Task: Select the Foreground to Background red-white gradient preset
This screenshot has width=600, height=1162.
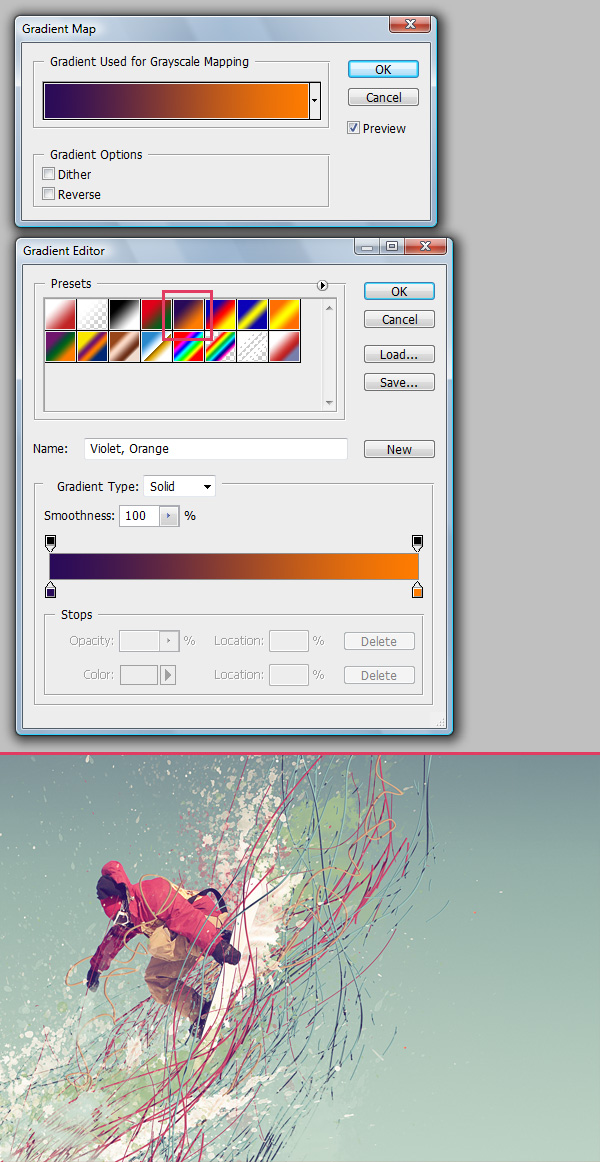Action: [61, 314]
